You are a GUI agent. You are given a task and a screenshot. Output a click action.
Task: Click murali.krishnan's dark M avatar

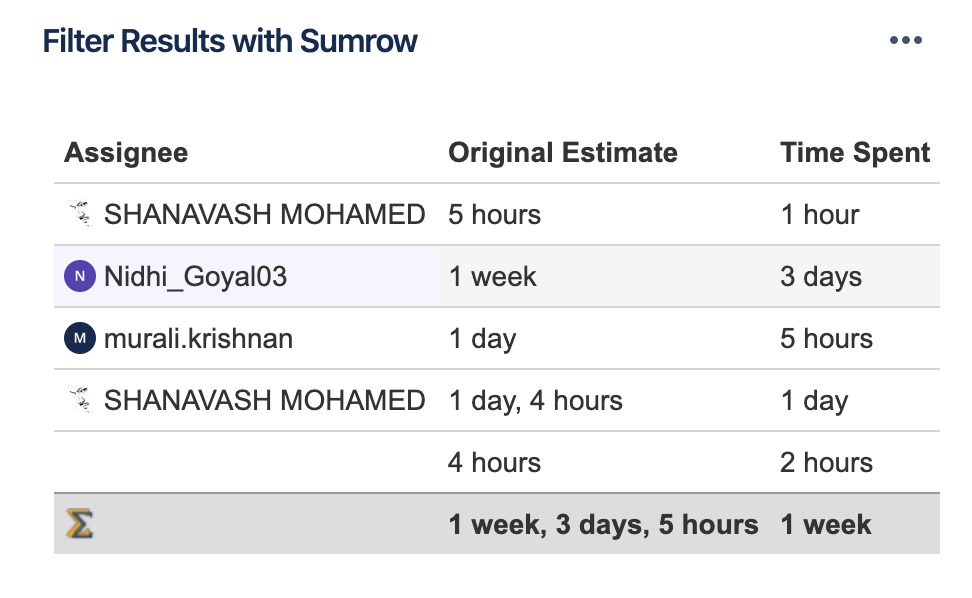(80, 338)
